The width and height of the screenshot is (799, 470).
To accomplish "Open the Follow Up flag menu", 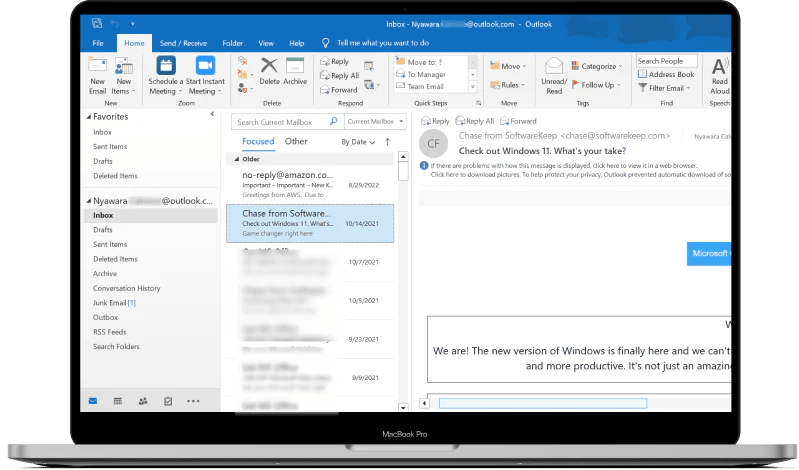I will (x=596, y=85).
